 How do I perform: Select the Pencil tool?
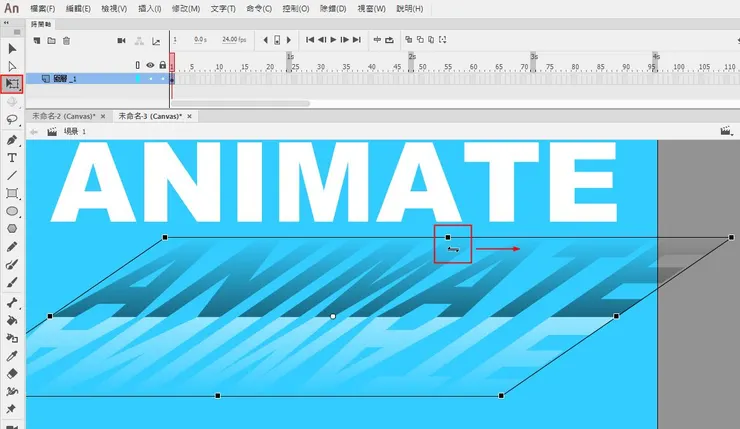[x=12, y=246]
